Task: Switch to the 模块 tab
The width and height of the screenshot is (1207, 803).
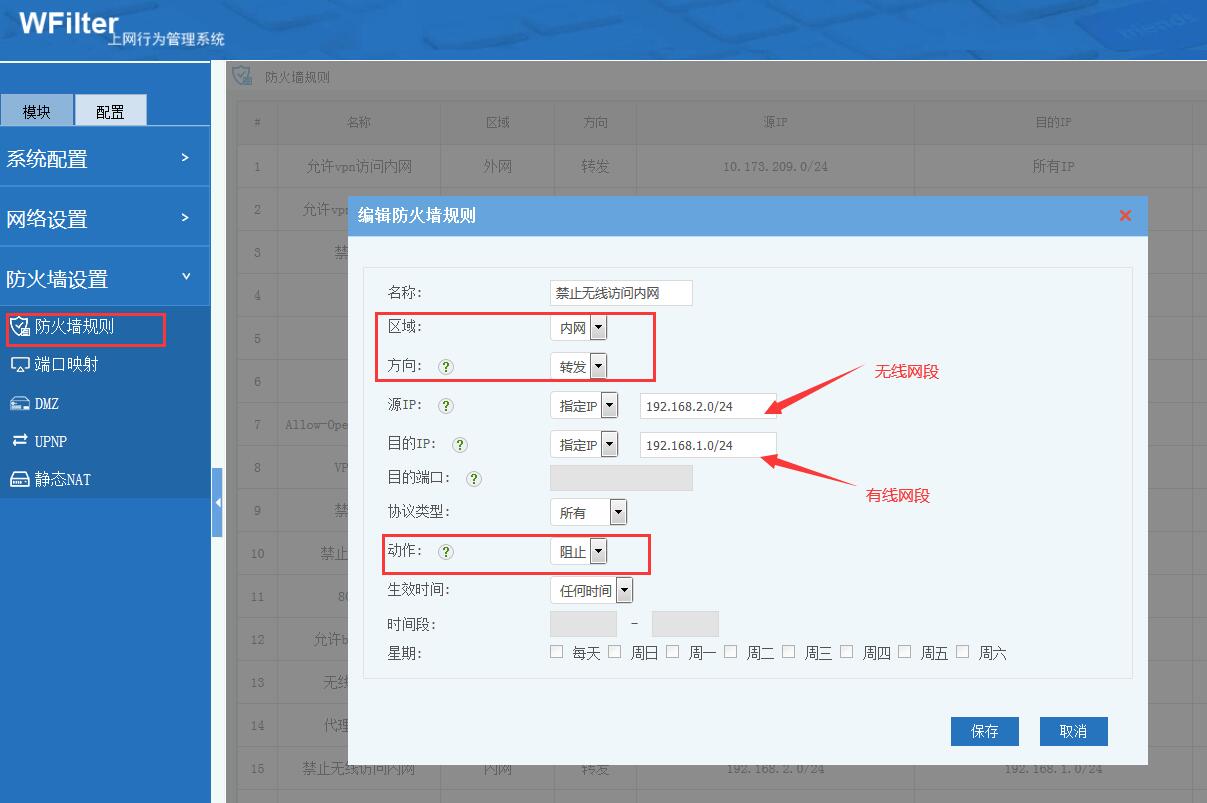Action: pos(37,111)
